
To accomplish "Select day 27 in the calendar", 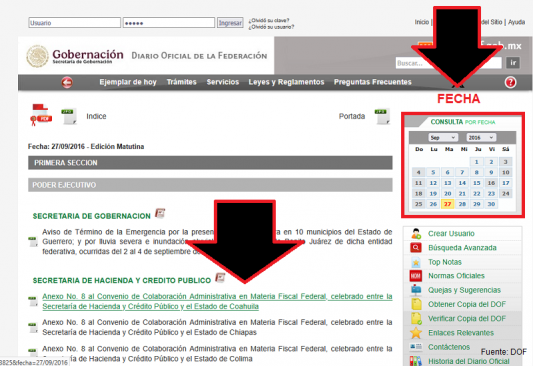I will [448, 204].
